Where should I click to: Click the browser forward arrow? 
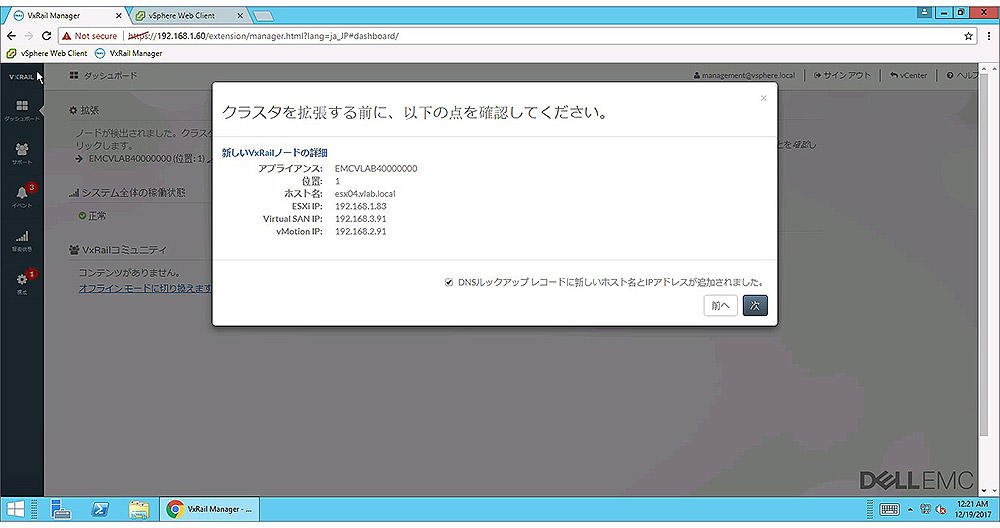tap(28, 36)
